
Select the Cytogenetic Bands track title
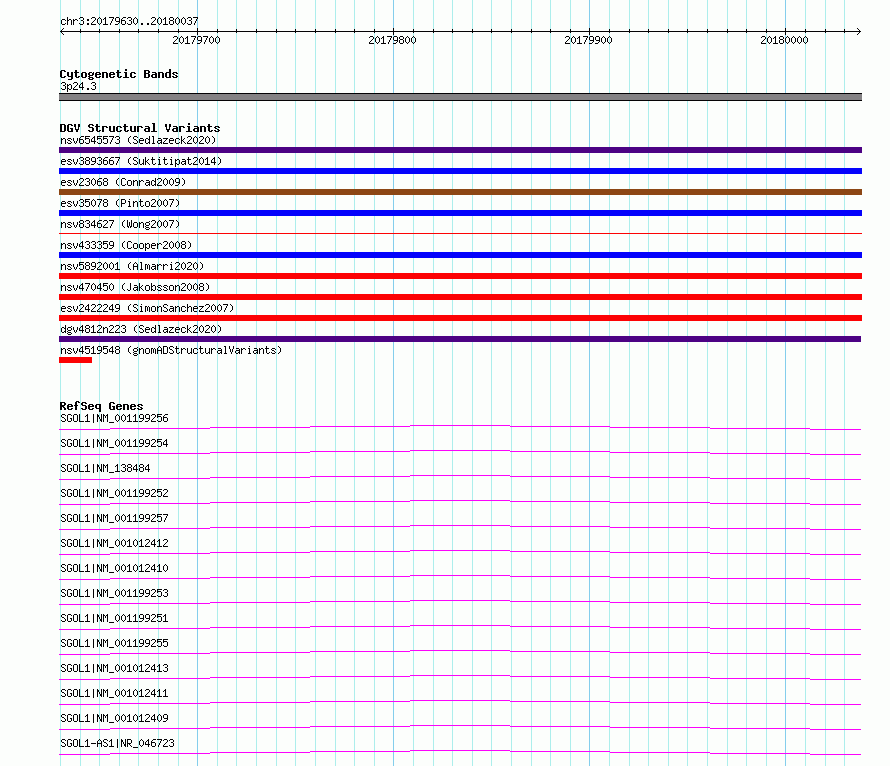click(x=119, y=74)
